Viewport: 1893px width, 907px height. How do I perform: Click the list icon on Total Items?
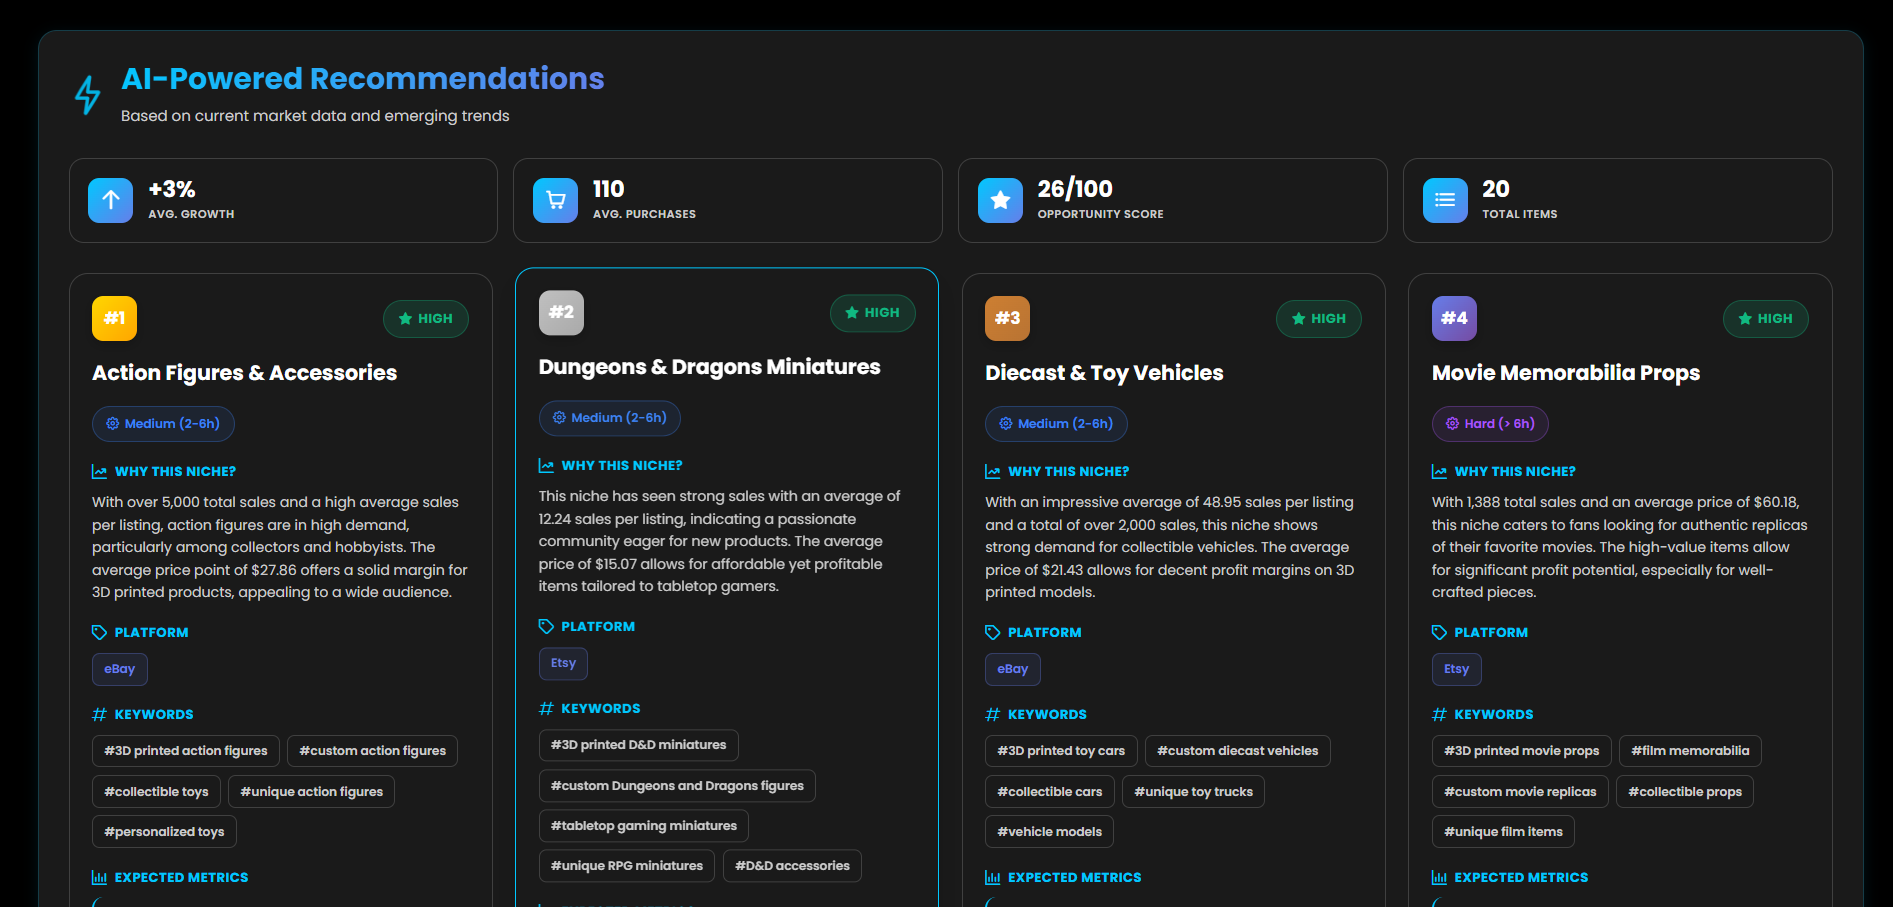pos(1444,200)
